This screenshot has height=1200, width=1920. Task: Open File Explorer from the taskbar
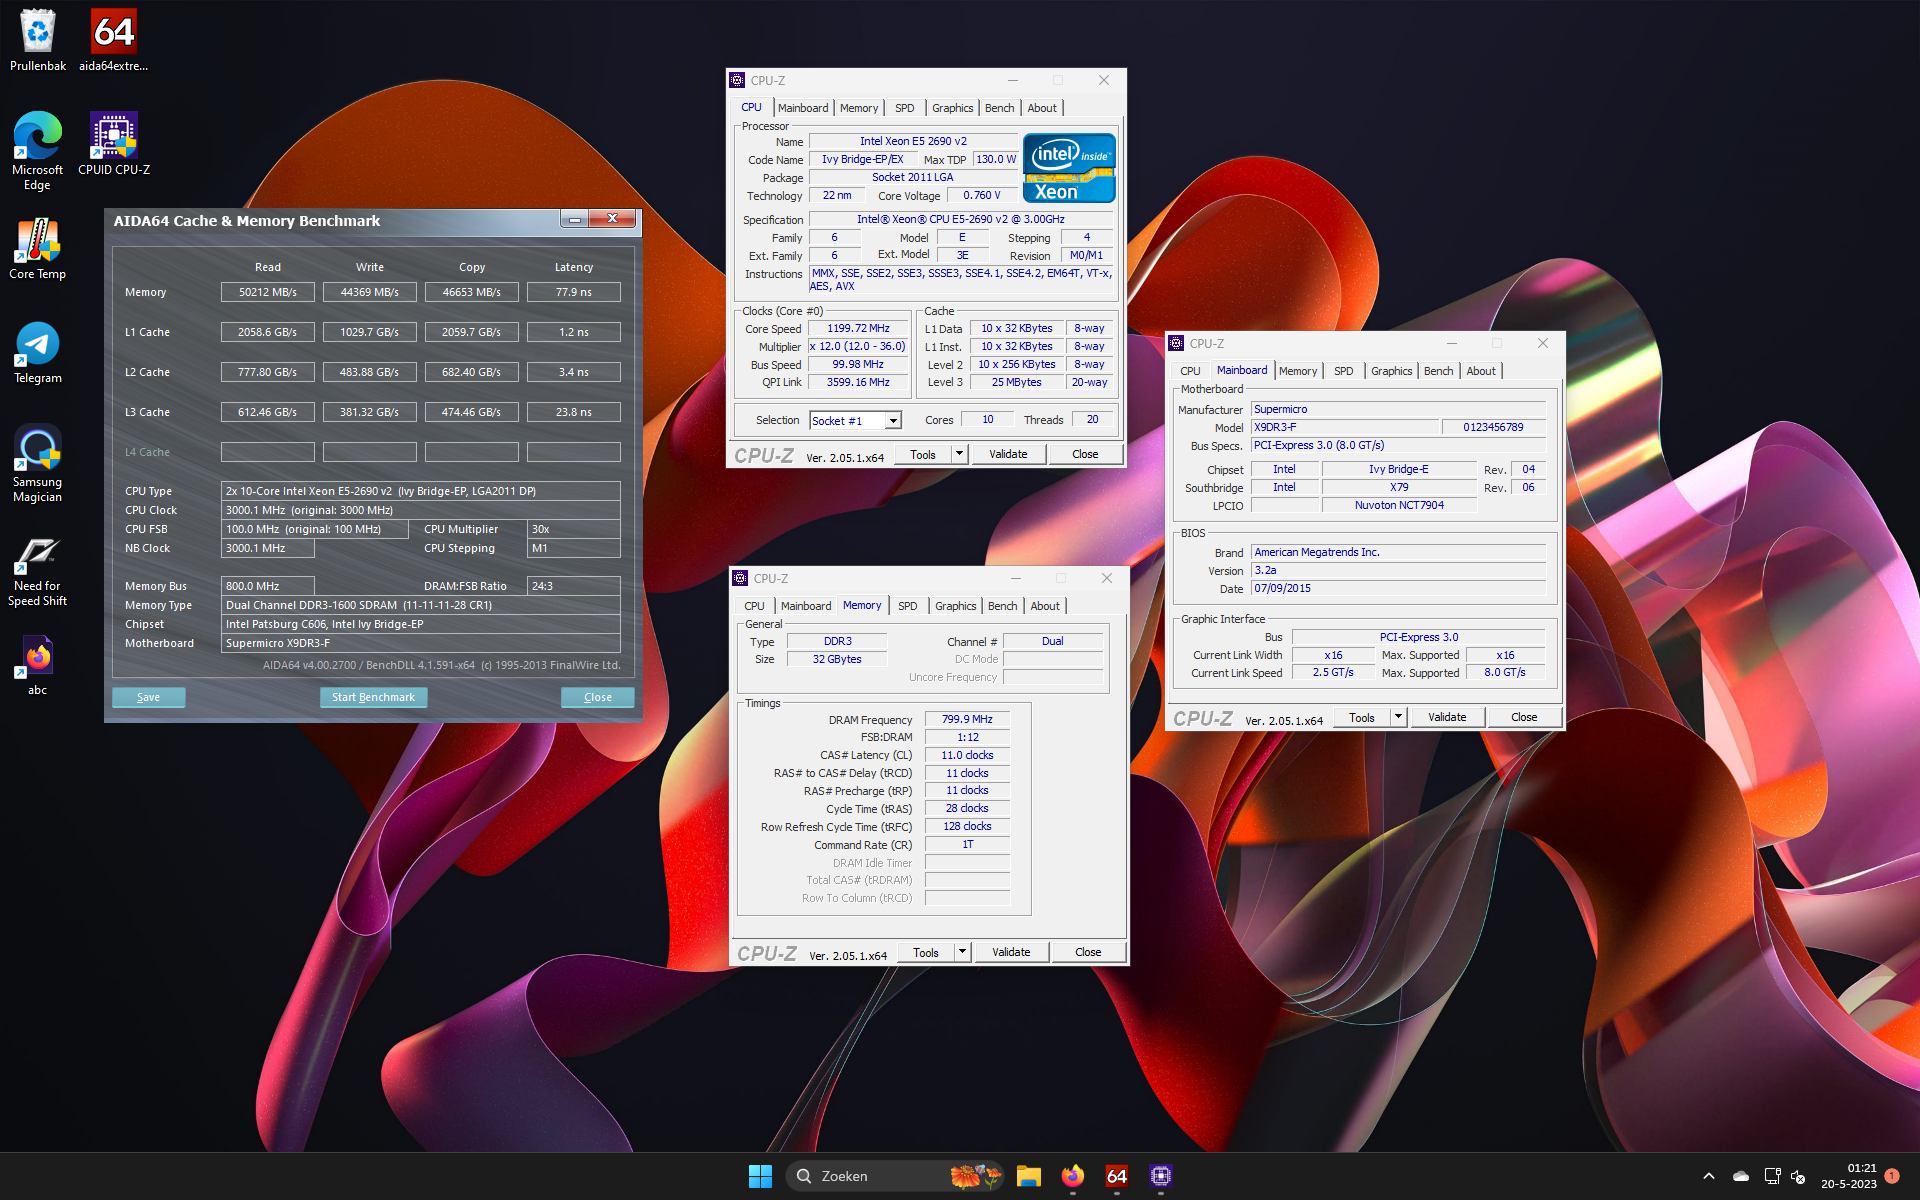click(1029, 1176)
